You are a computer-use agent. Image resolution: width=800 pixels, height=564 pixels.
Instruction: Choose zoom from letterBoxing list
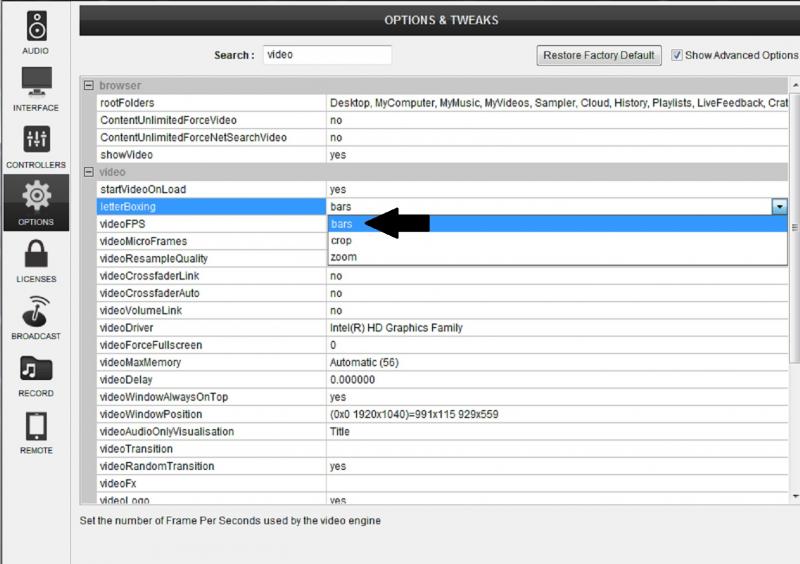point(343,257)
